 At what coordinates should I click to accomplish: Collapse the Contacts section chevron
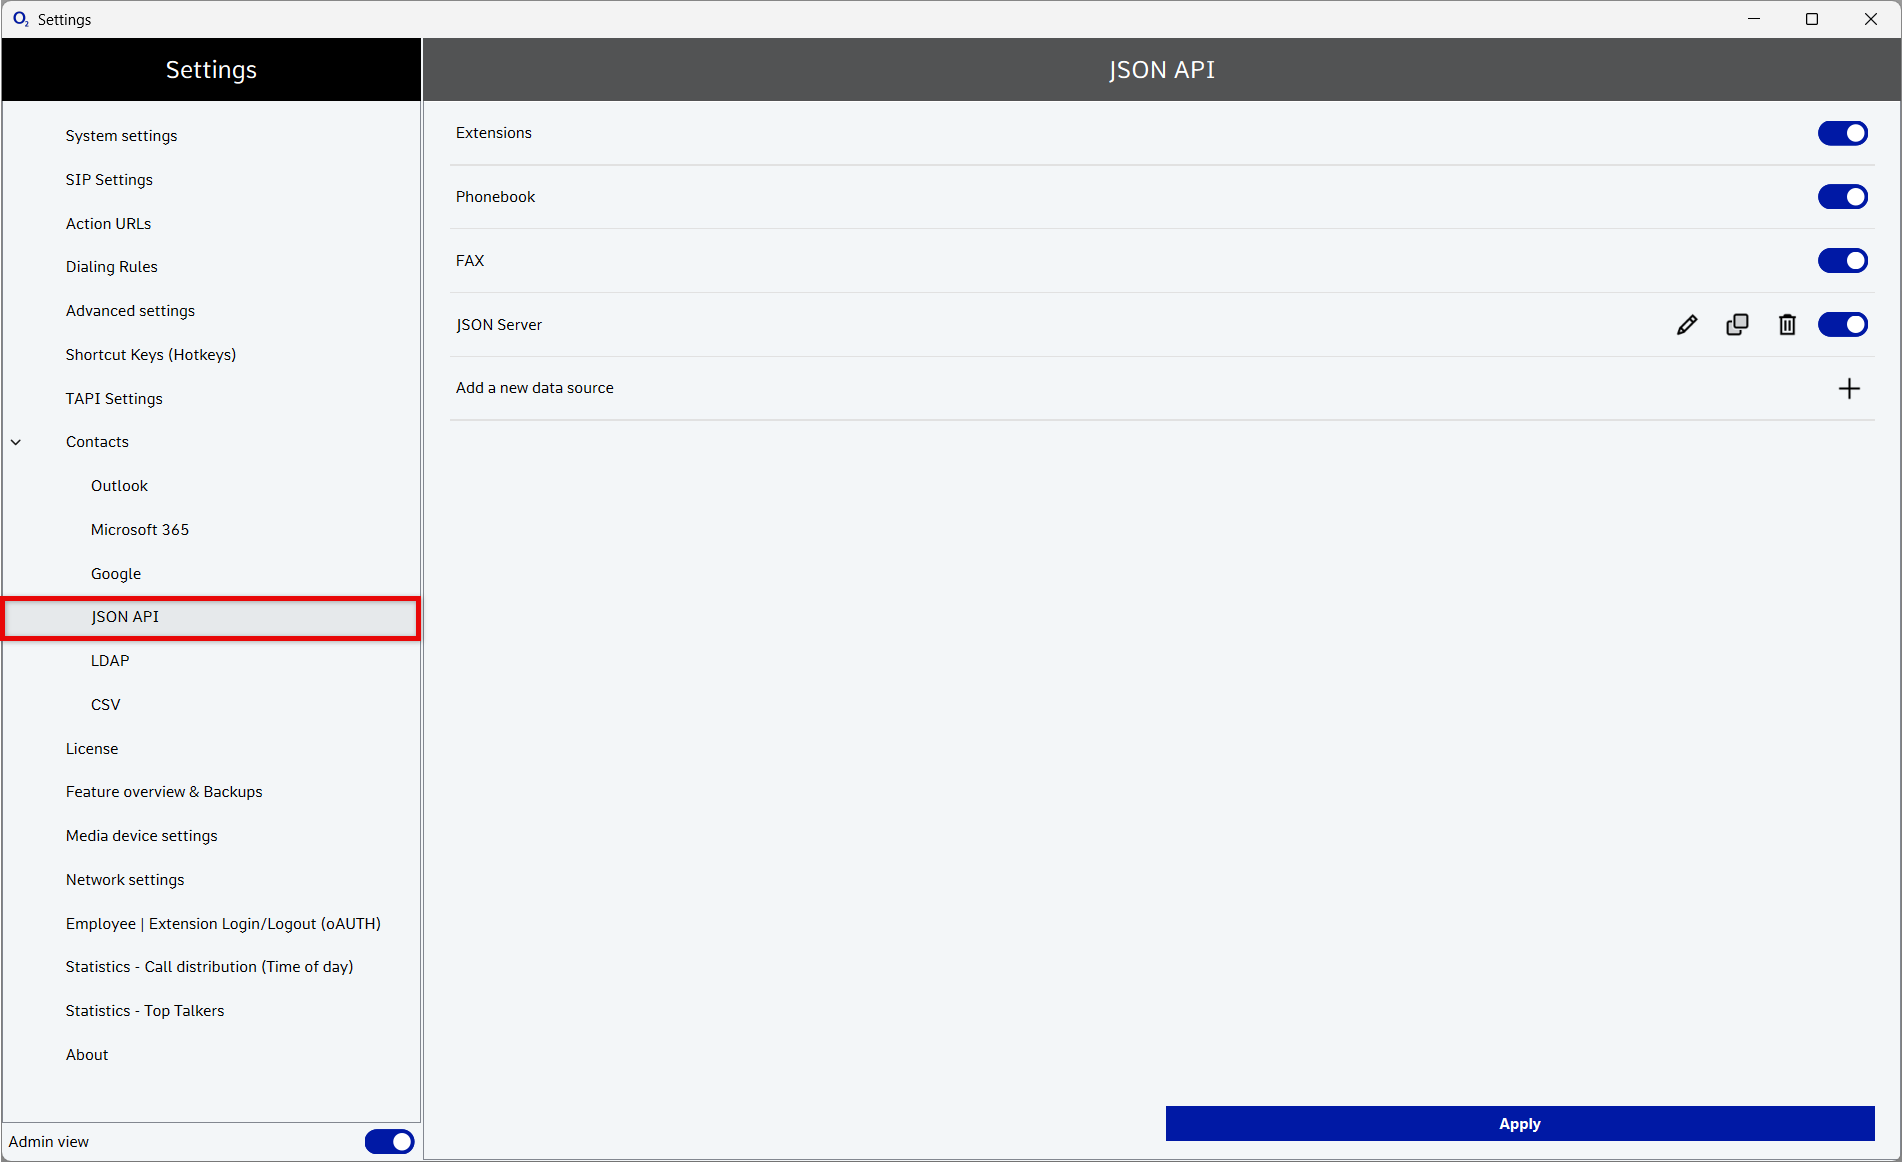16,442
